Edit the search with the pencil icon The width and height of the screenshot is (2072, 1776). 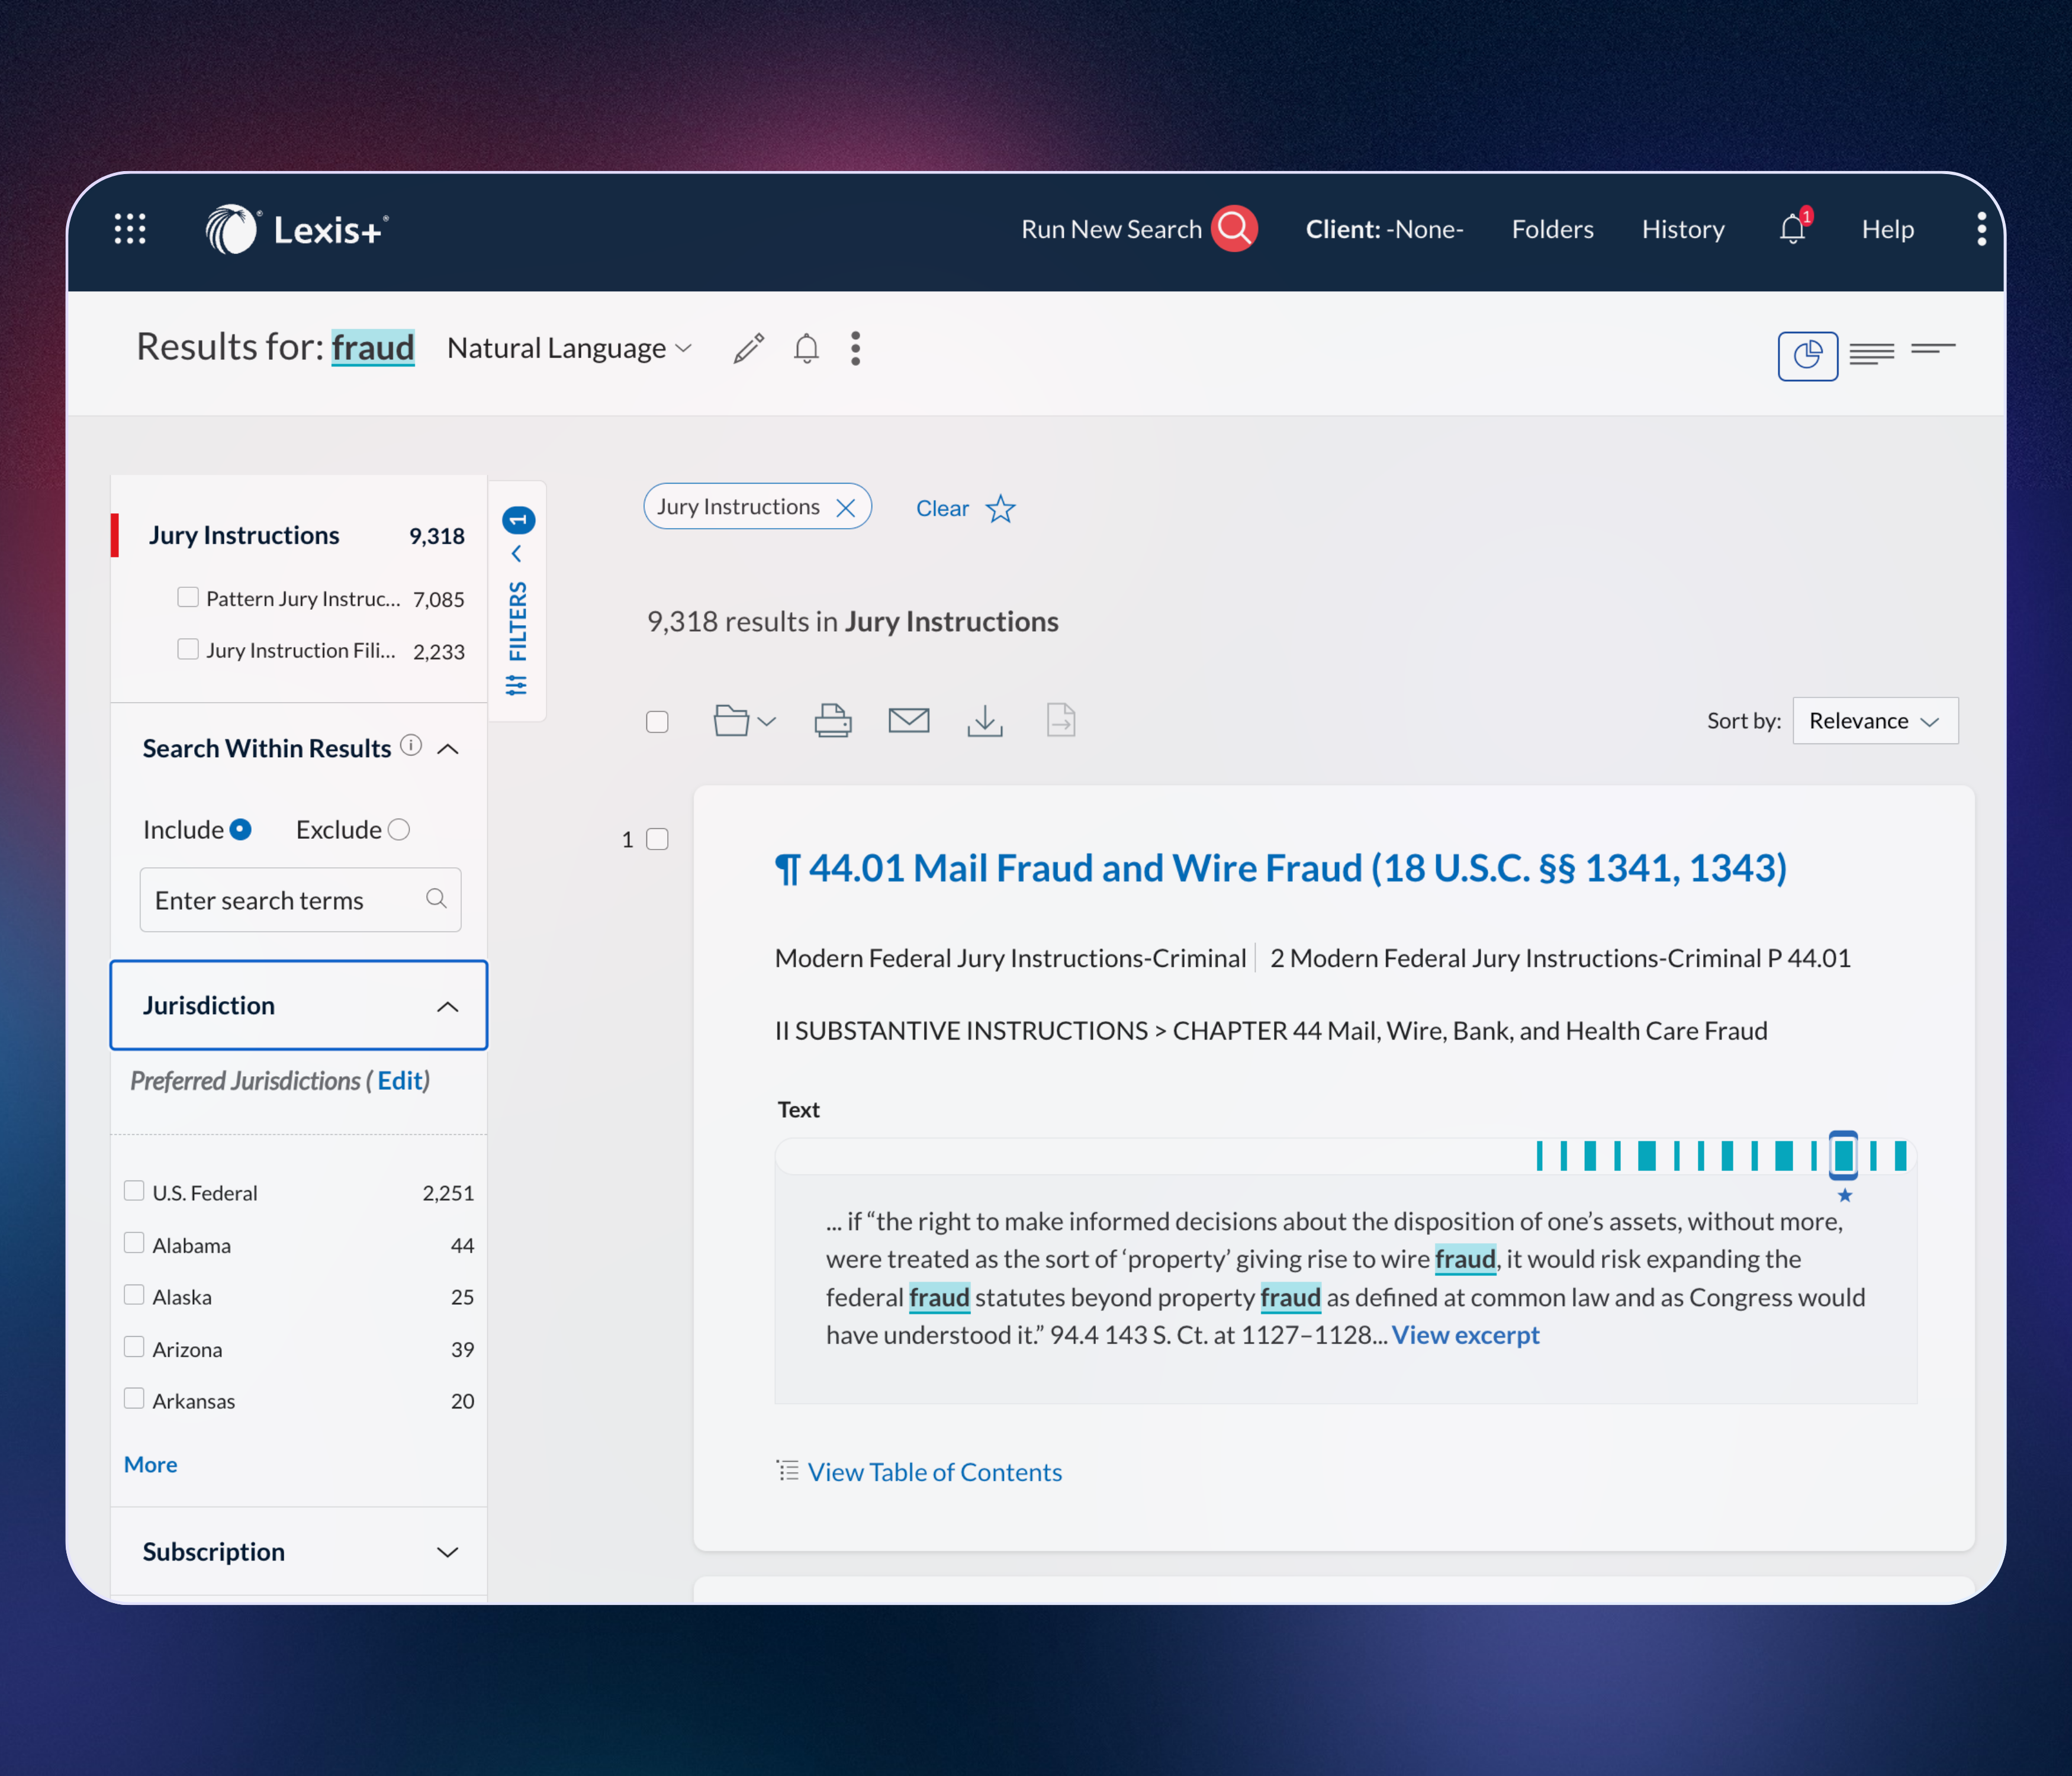[749, 348]
